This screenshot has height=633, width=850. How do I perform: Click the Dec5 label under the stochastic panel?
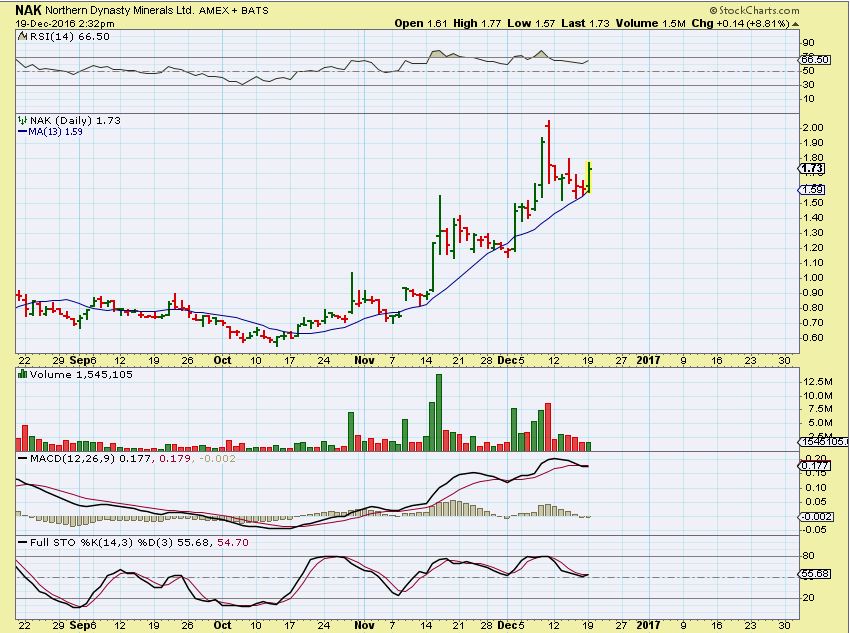511,625
